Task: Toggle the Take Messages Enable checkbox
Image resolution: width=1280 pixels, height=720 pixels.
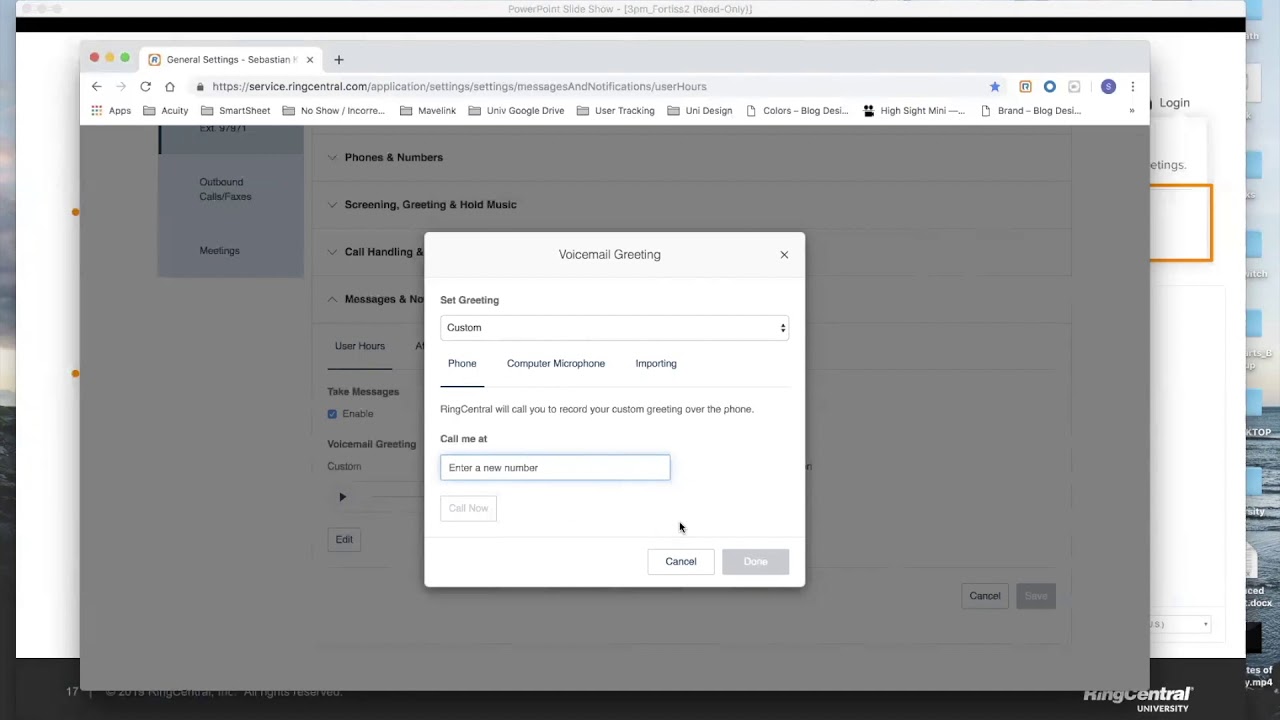Action: [332, 414]
